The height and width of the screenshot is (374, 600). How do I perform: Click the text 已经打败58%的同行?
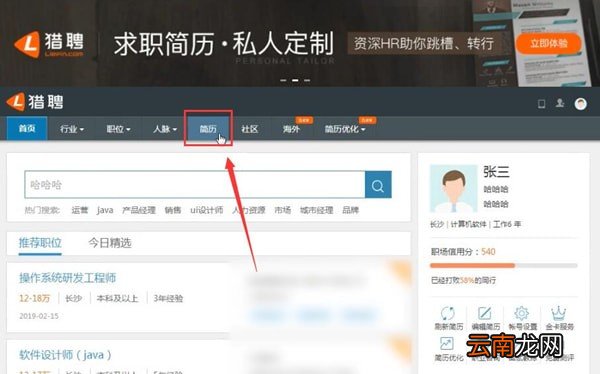[463, 280]
